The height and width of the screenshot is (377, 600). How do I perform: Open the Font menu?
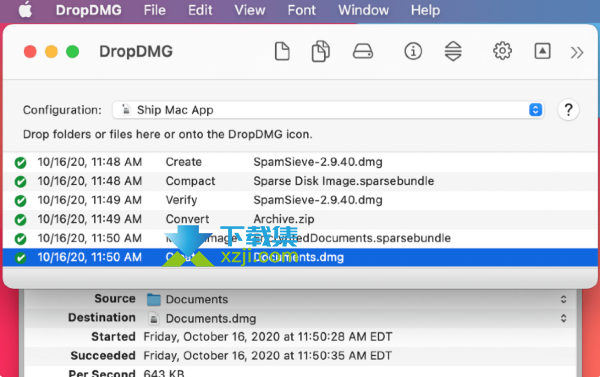[x=302, y=10]
